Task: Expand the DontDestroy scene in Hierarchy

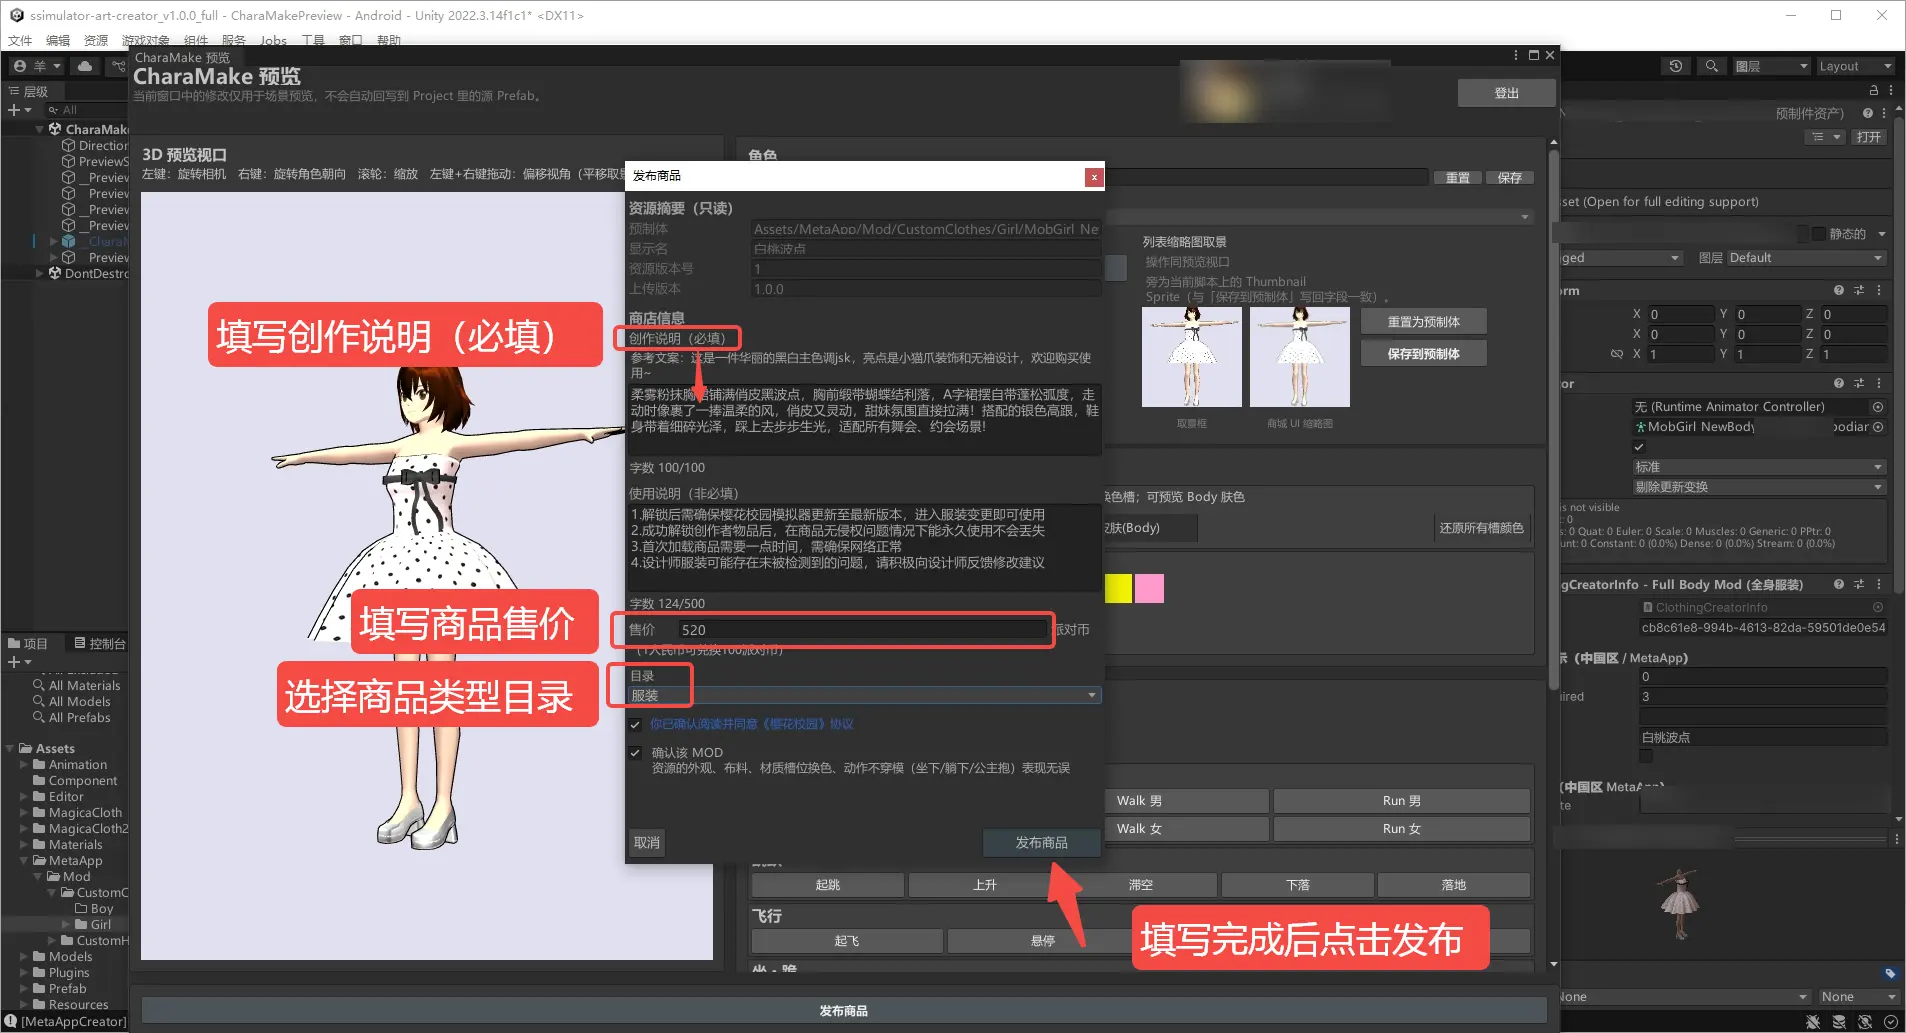Action: [40, 273]
